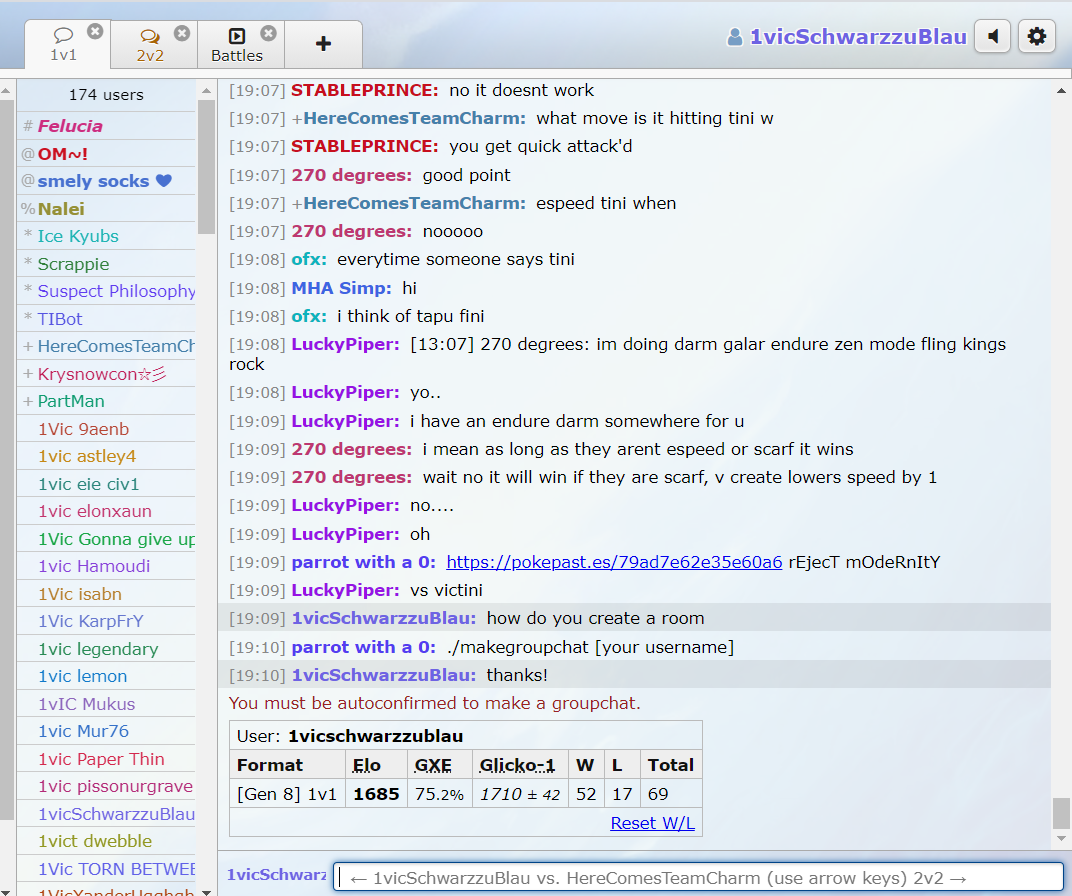
Task: Open the pokepast.es link in chat
Action: point(614,562)
